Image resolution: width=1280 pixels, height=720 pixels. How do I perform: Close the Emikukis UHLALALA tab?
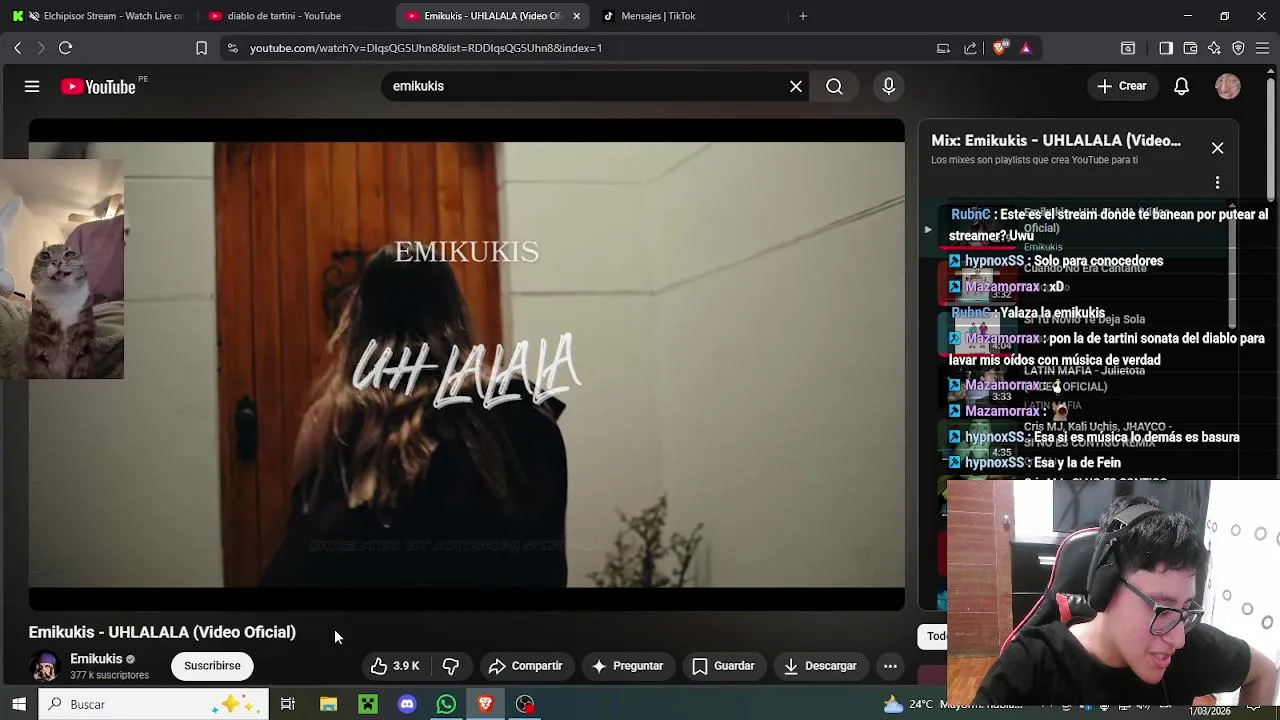[576, 16]
